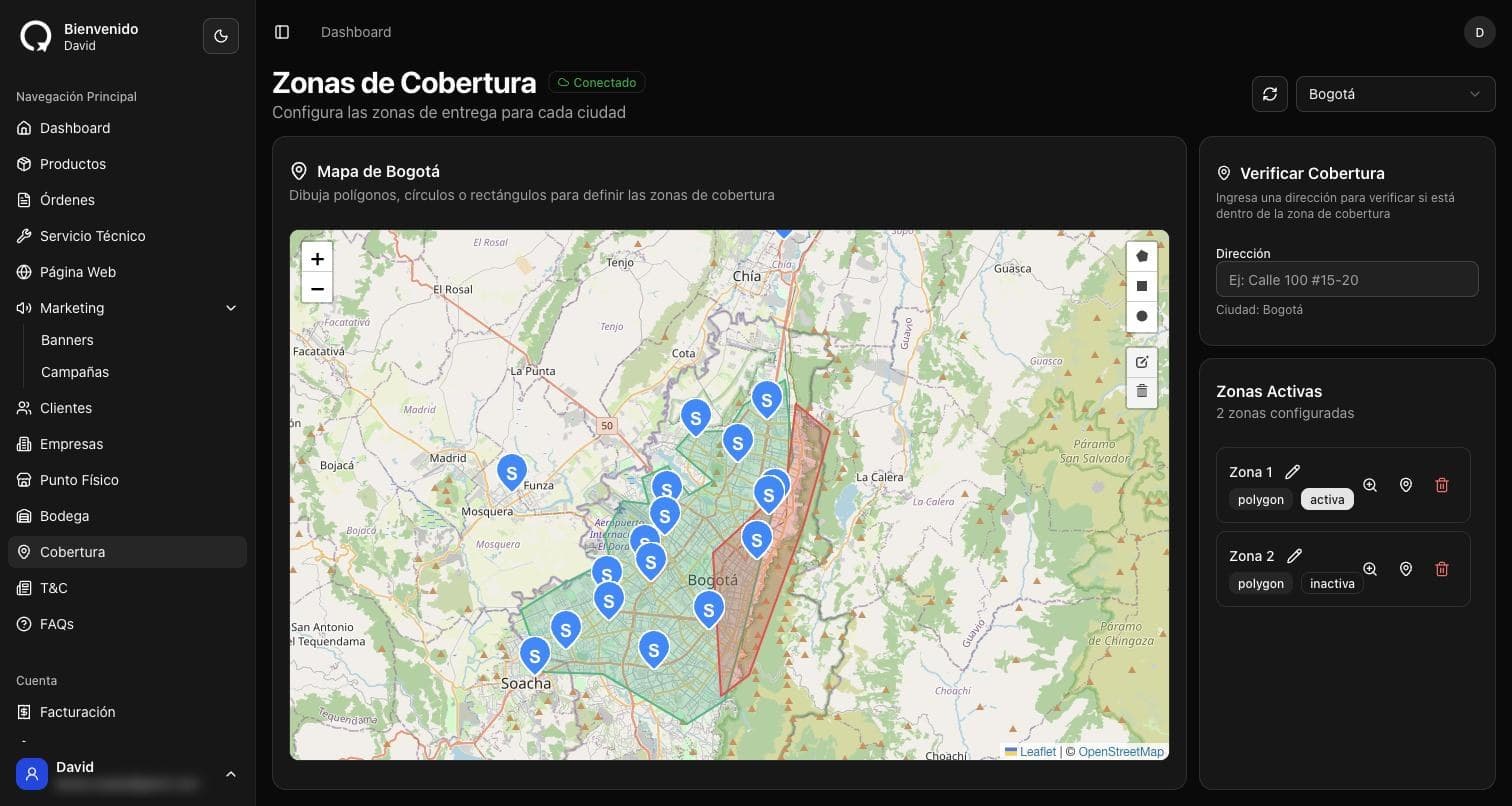Delete Zona 1 red trash icon
The image size is (1512, 806).
[x=1442, y=485]
